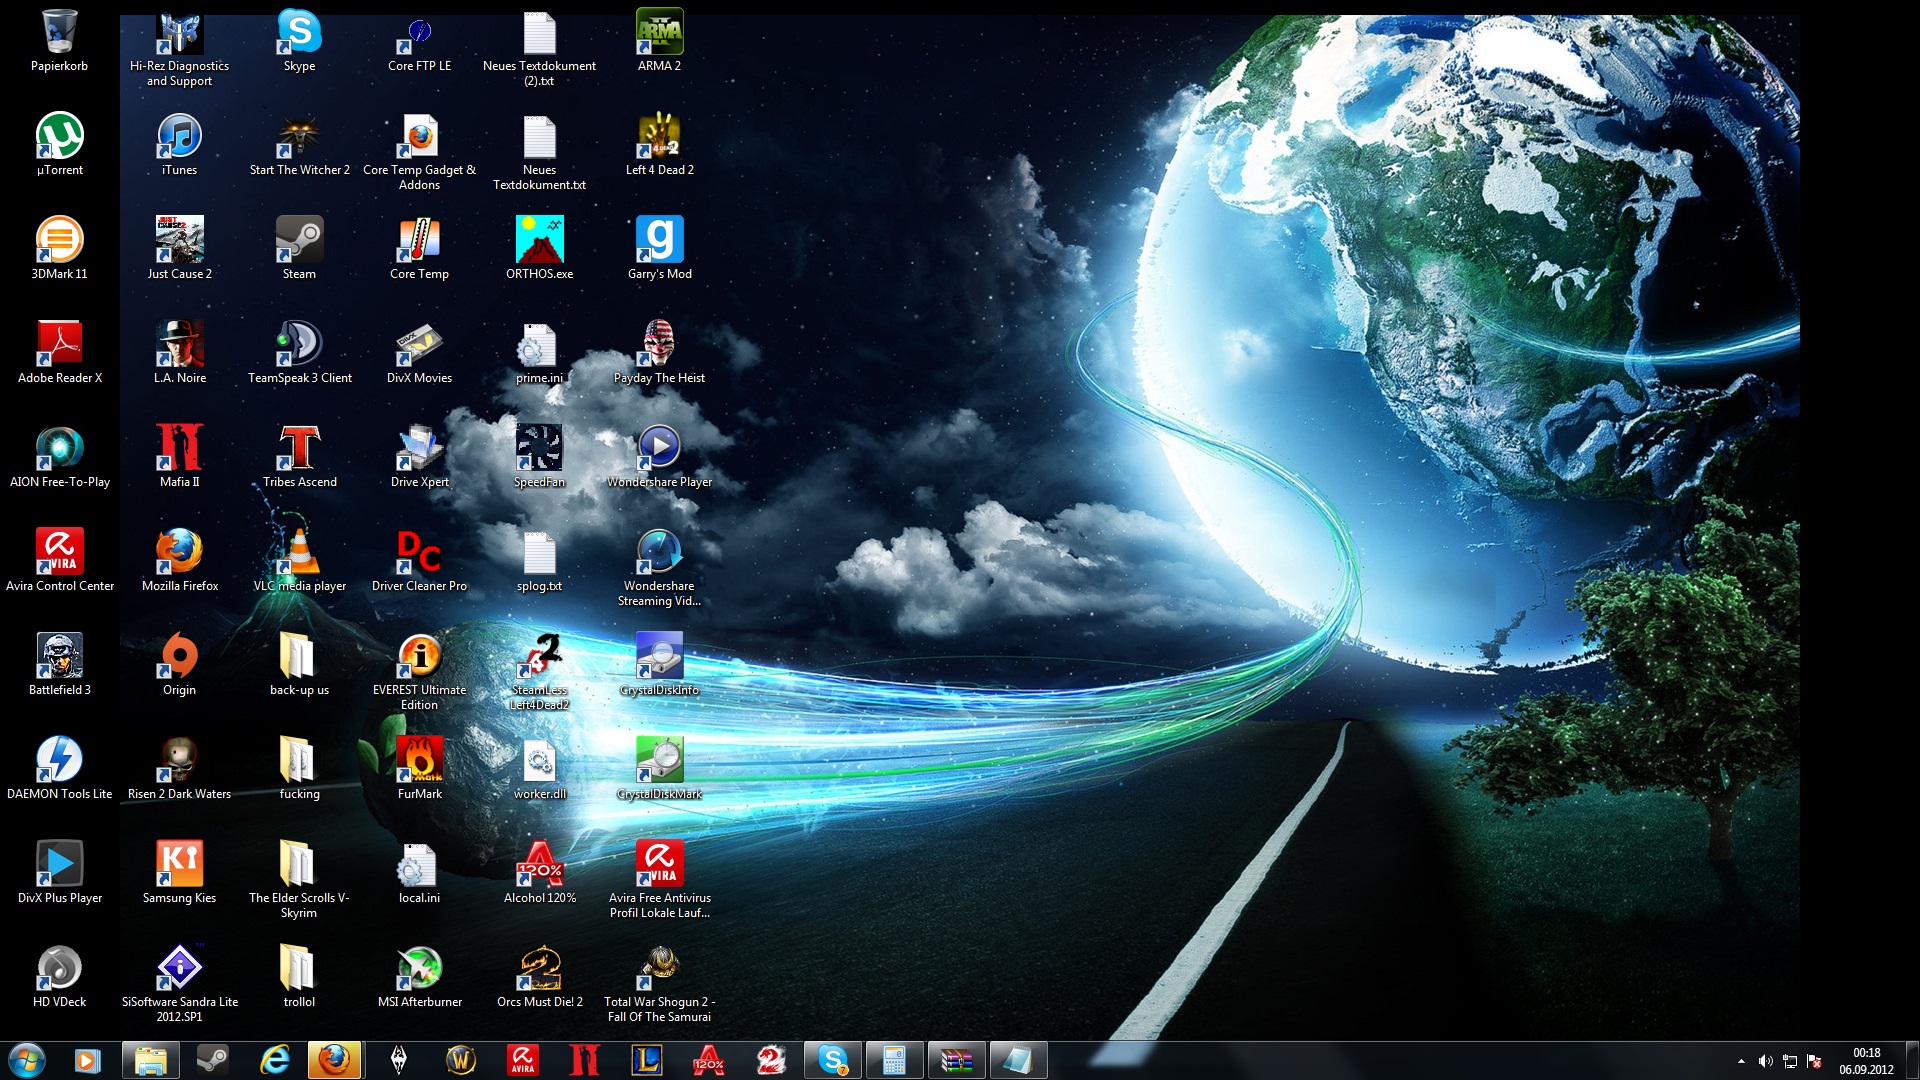Select SiSoftware Sandra Lite 2012.SP1 icon
The height and width of the screenshot is (1080, 1920).
coord(179,984)
